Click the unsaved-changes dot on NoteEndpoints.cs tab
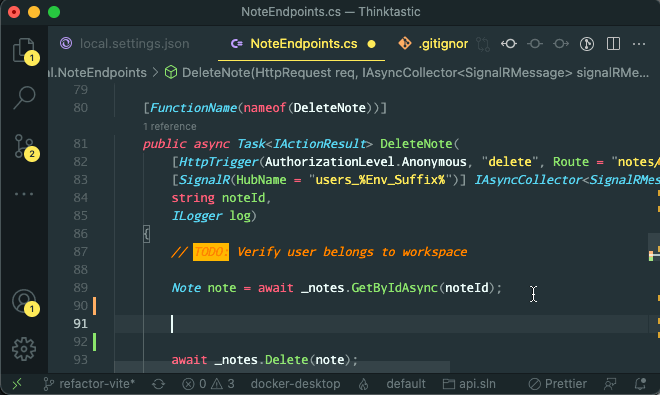The width and height of the screenshot is (660, 395). click(x=371, y=44)
